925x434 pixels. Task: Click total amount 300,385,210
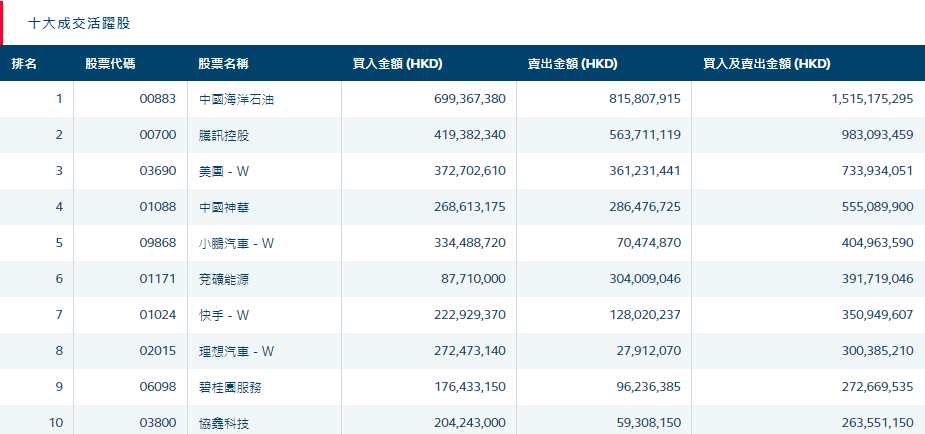877,351
